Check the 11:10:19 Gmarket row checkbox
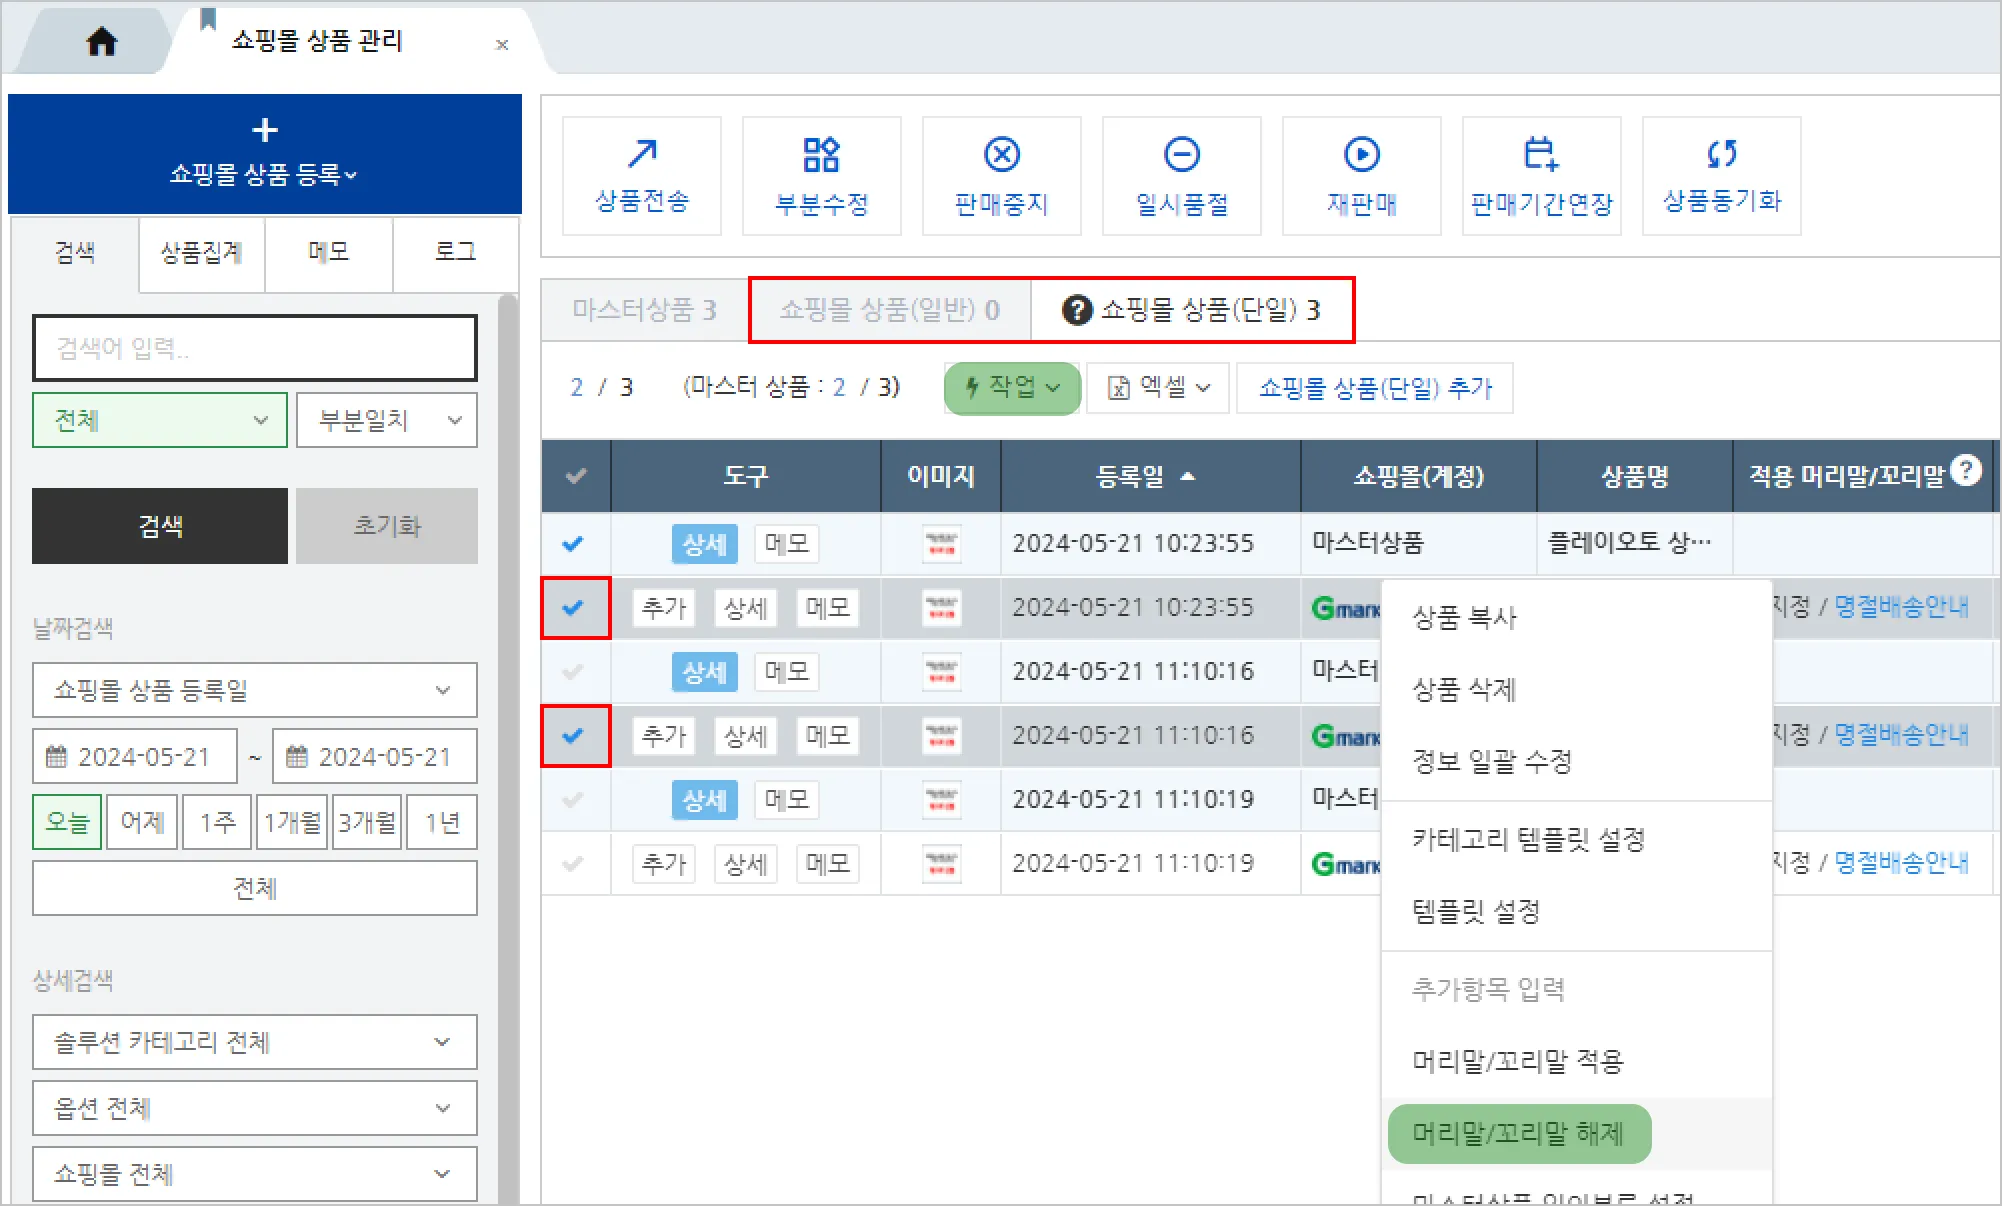Image resolution: width=2002 pixels, height=1206 pixels. point(573,864)
